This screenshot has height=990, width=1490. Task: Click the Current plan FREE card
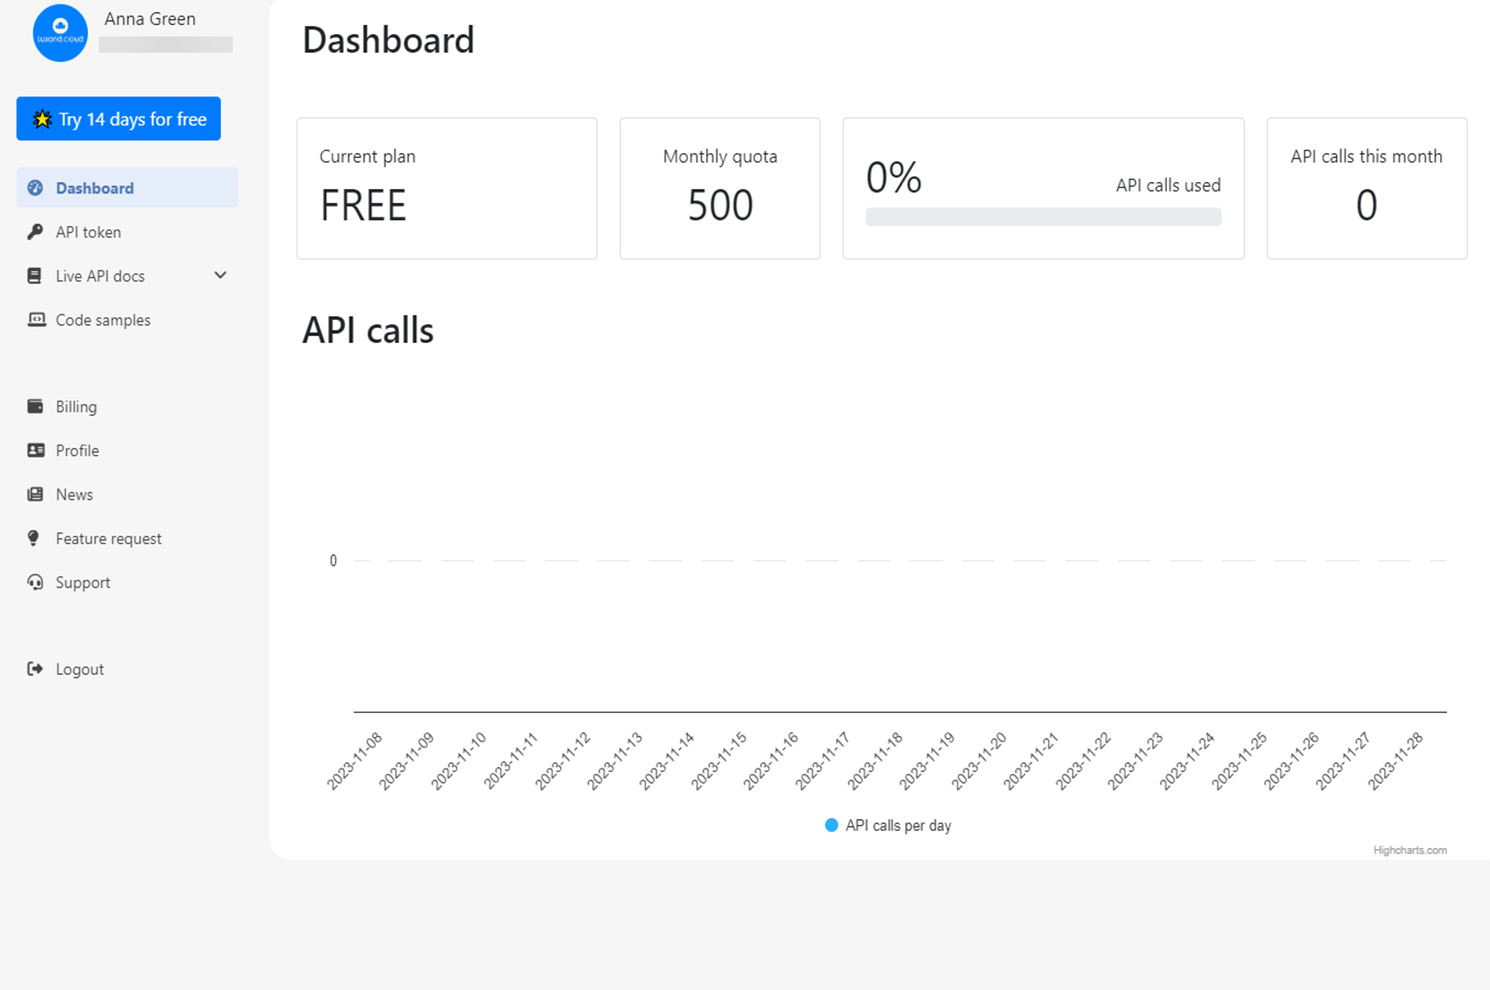click(446, 188)
